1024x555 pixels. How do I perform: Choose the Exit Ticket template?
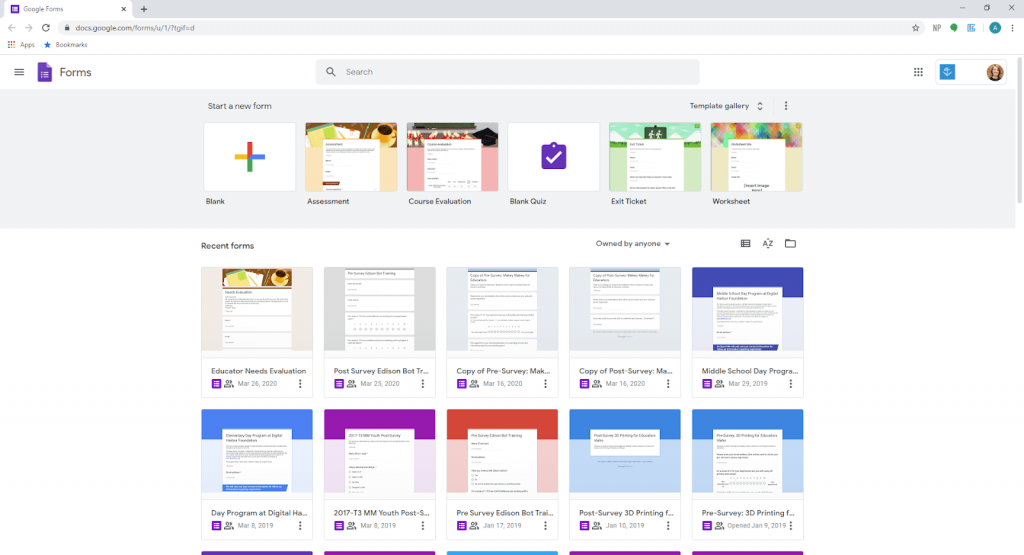655,157
